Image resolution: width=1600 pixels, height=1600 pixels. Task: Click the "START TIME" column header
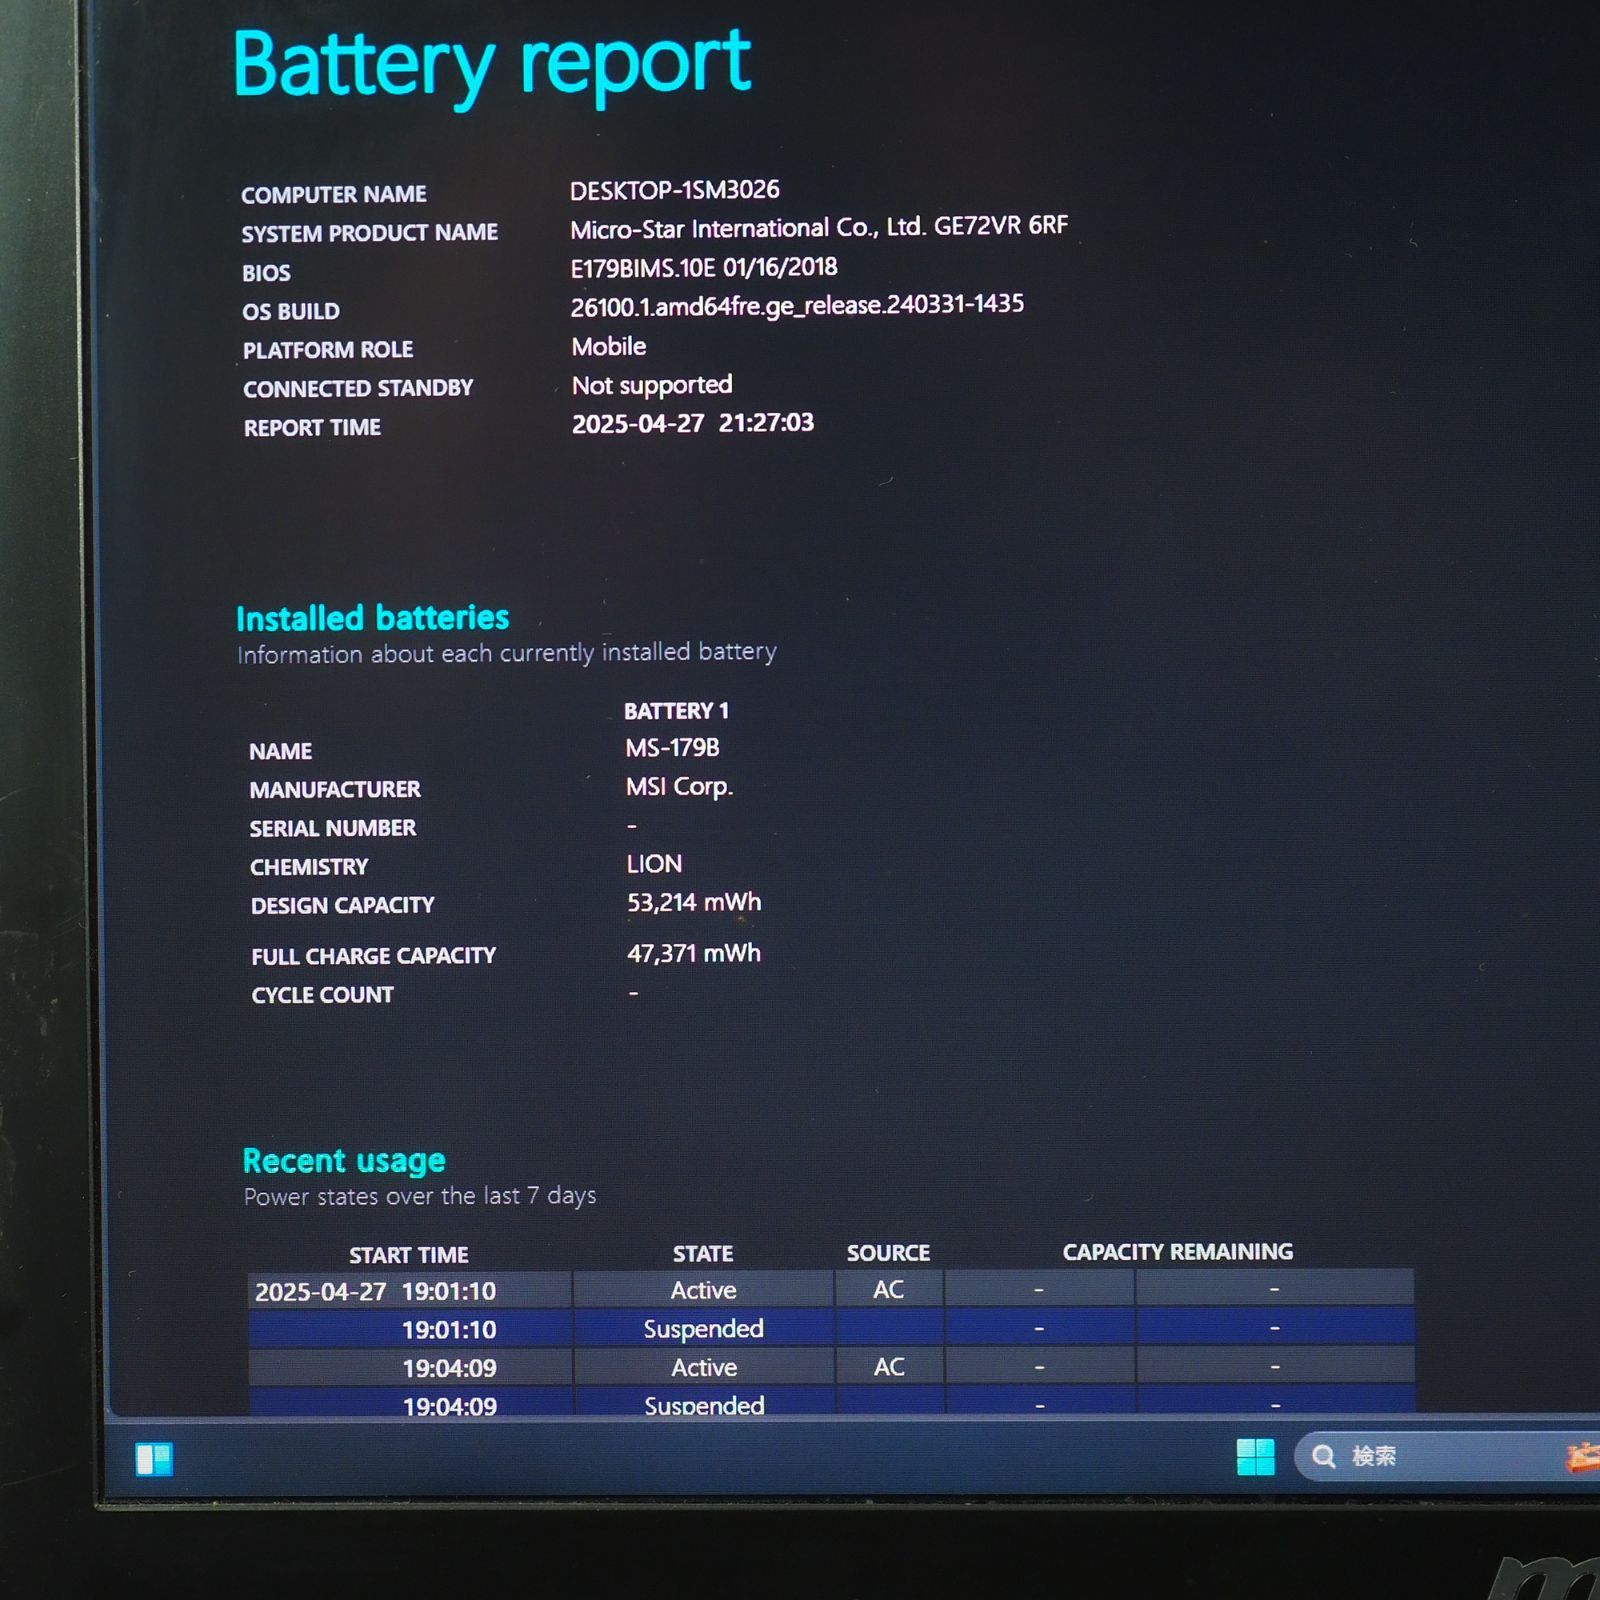tap(409, 1255)
